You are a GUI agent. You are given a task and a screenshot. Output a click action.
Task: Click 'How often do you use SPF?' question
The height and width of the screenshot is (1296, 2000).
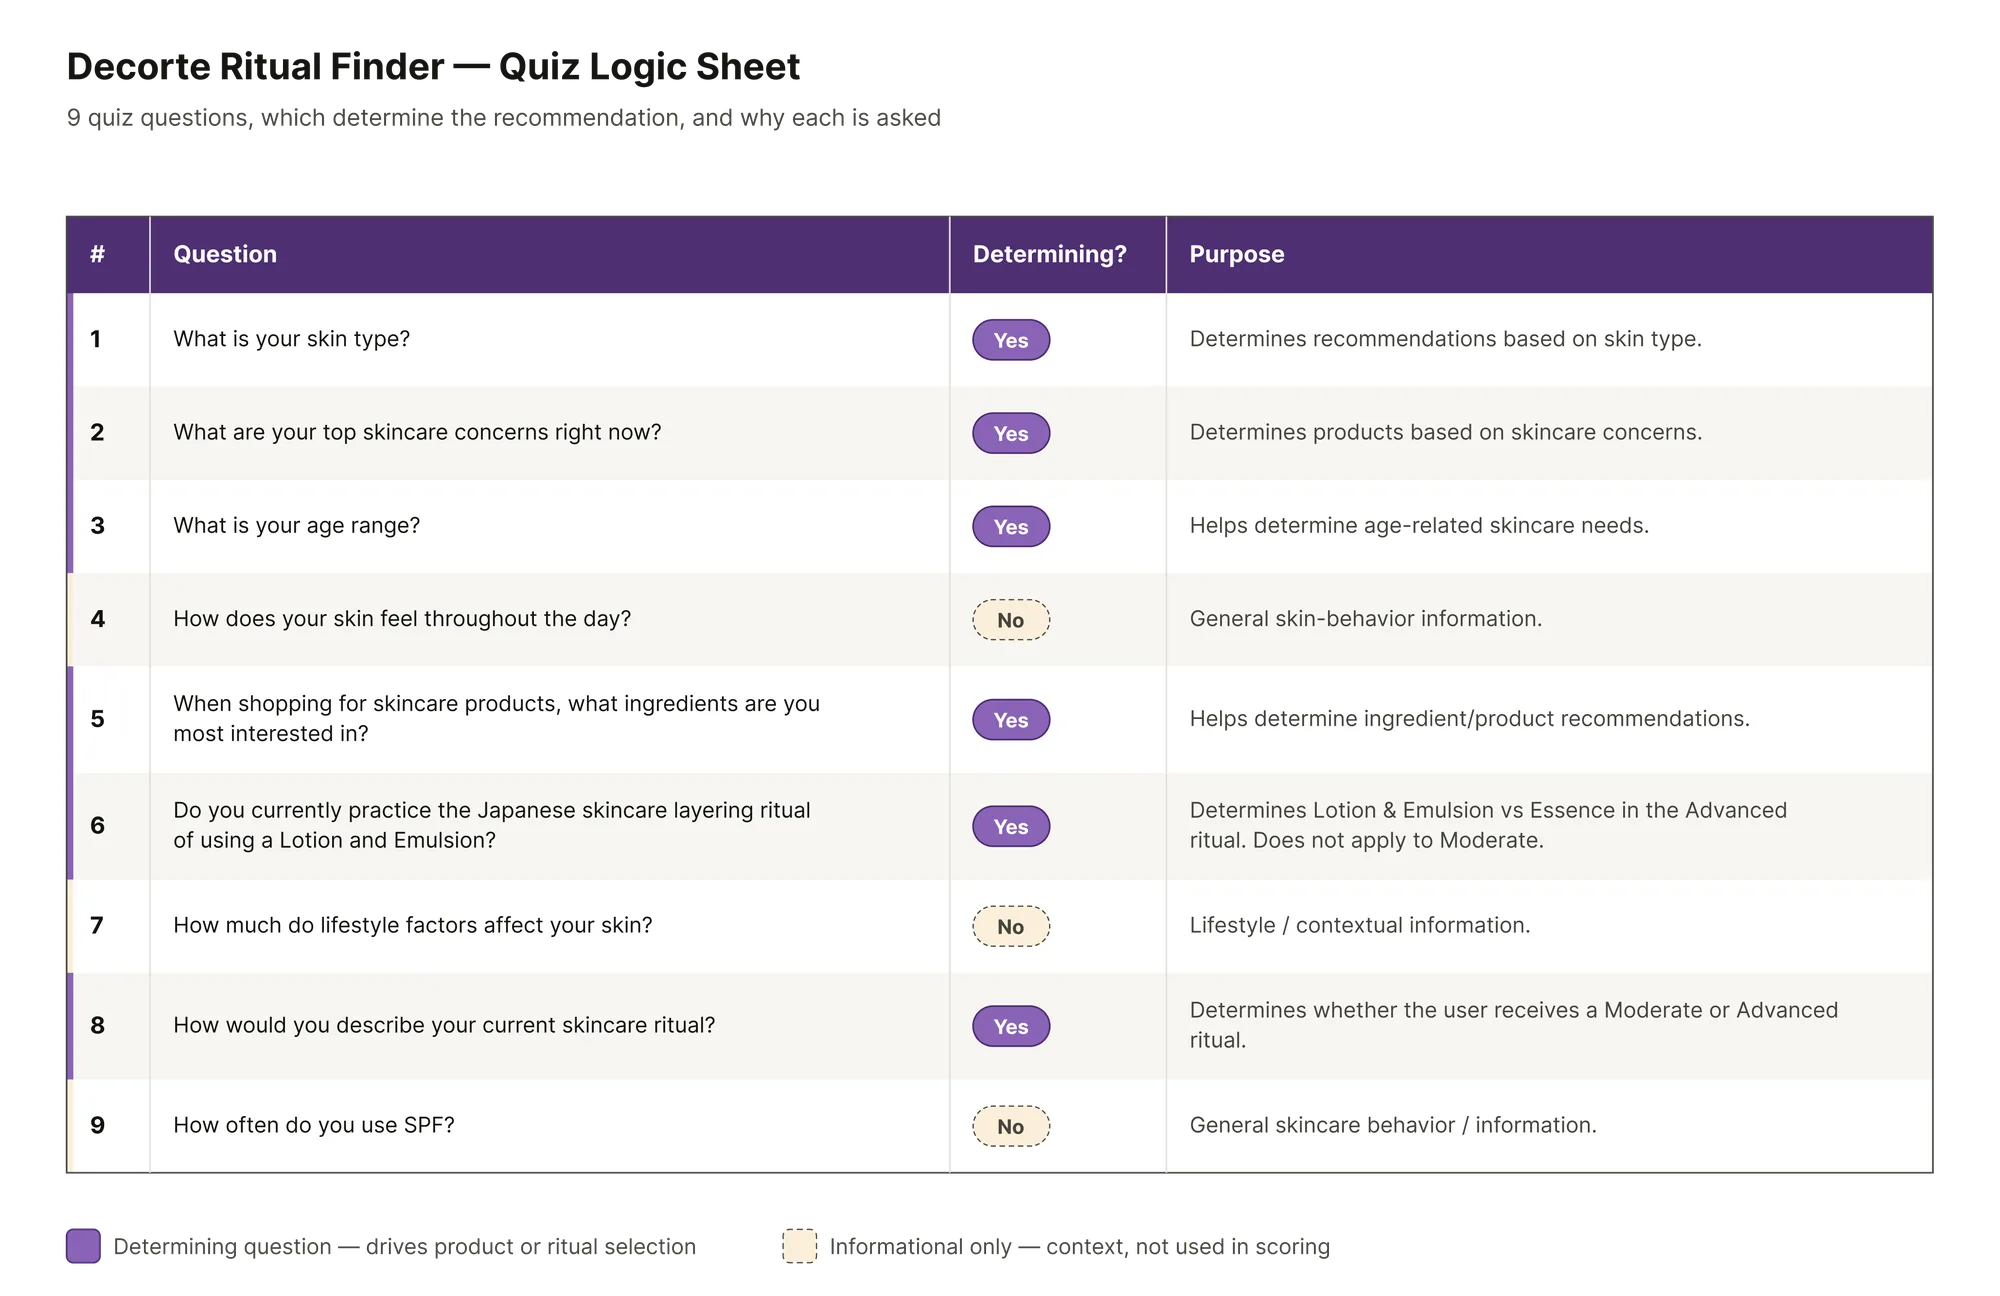click(314, 1125)
